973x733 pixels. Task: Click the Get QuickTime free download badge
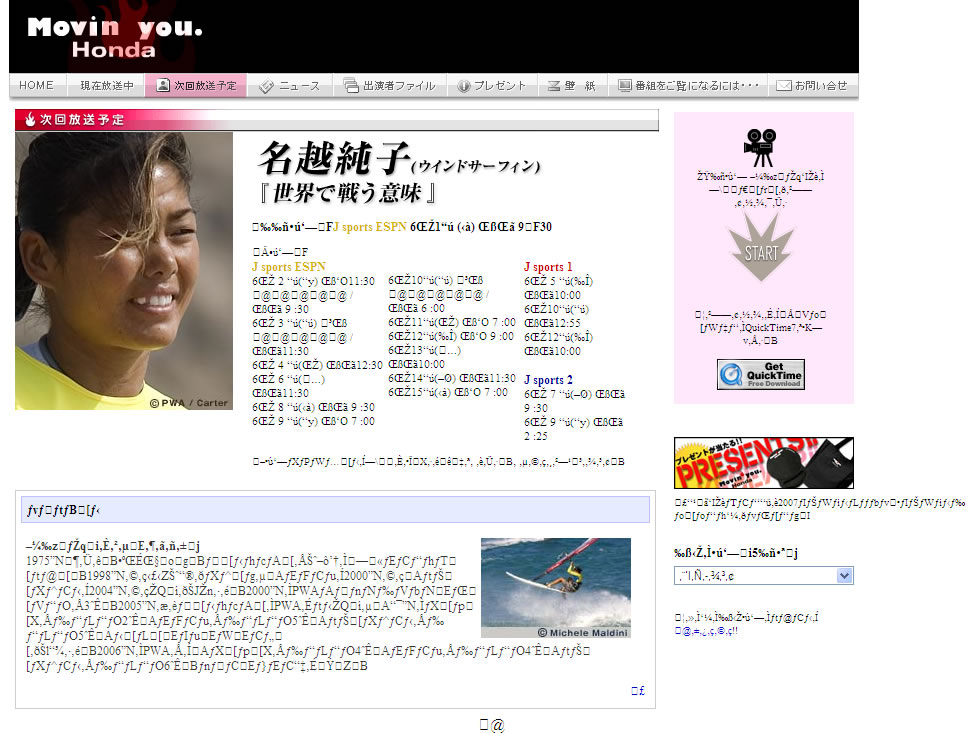pos(760,374)
